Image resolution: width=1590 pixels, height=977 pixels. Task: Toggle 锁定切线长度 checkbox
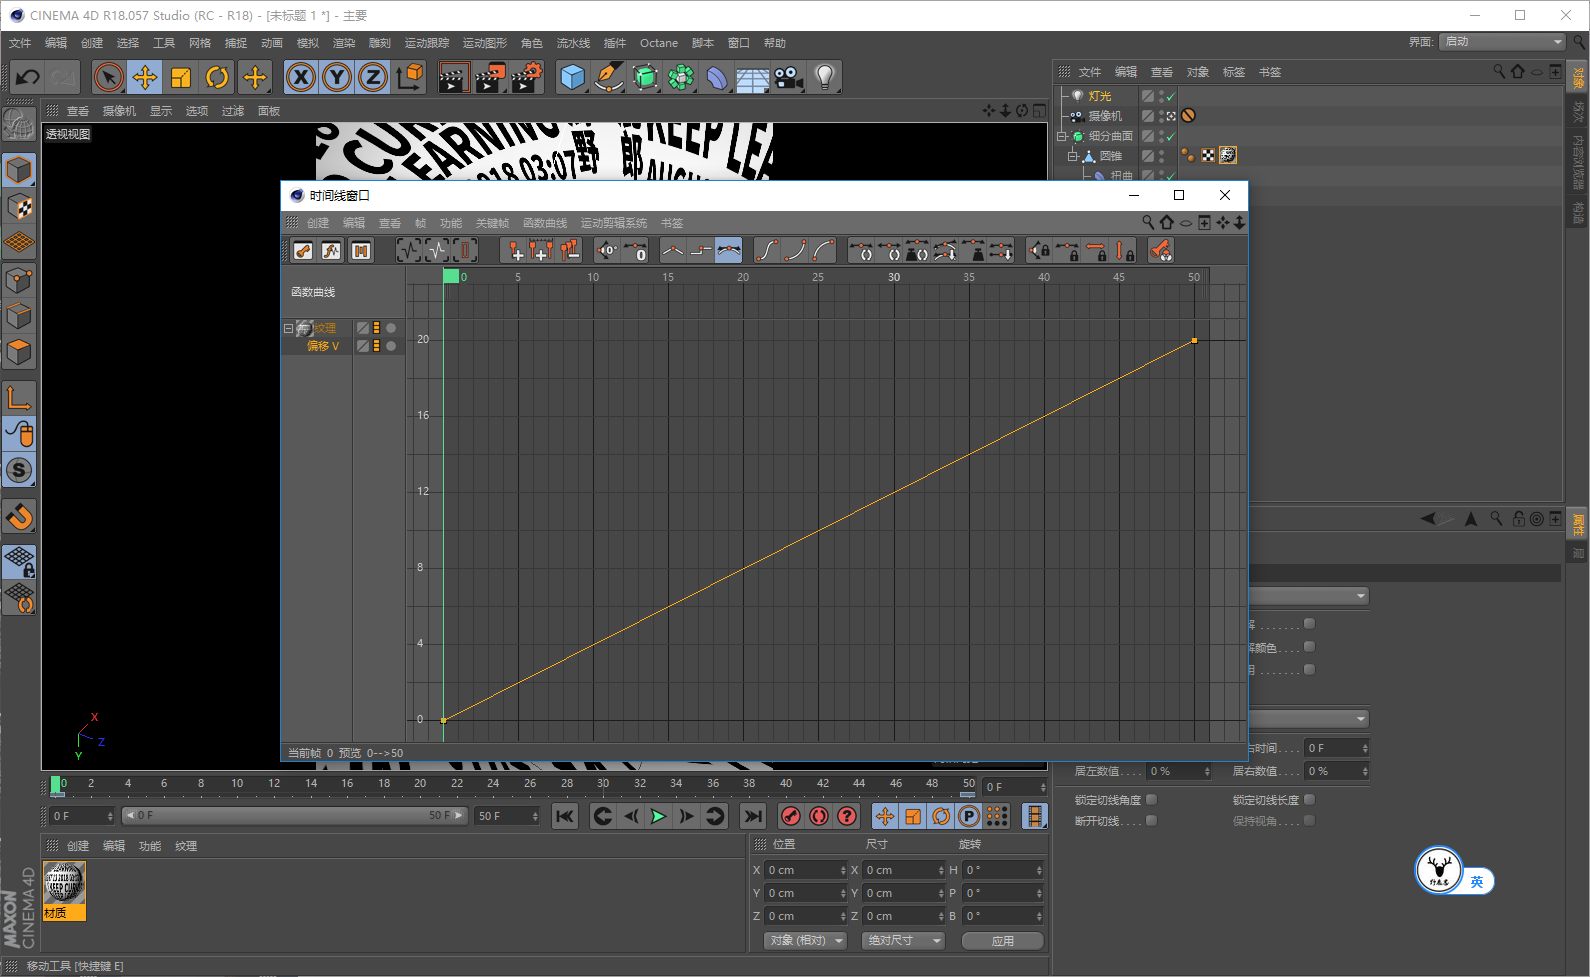click(1309, 799)
